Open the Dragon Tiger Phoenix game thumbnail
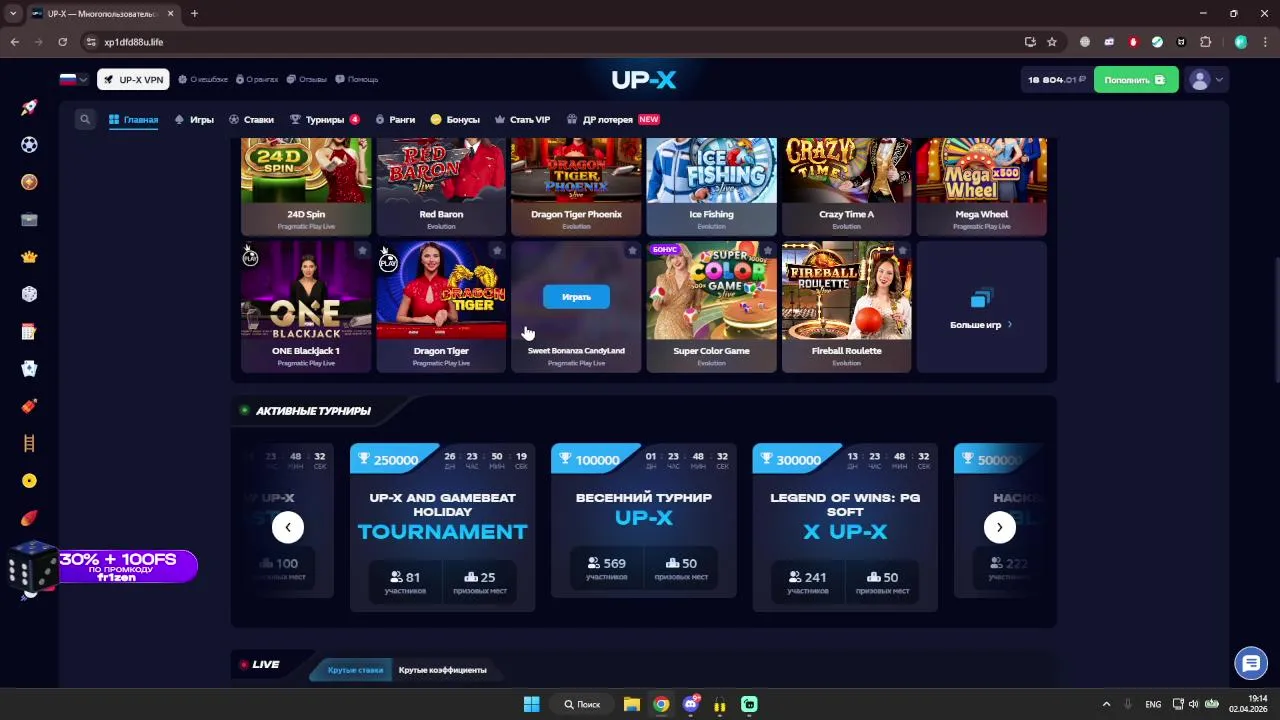The height and width of the screenshot is (720, 1280). tap(576, 186)
